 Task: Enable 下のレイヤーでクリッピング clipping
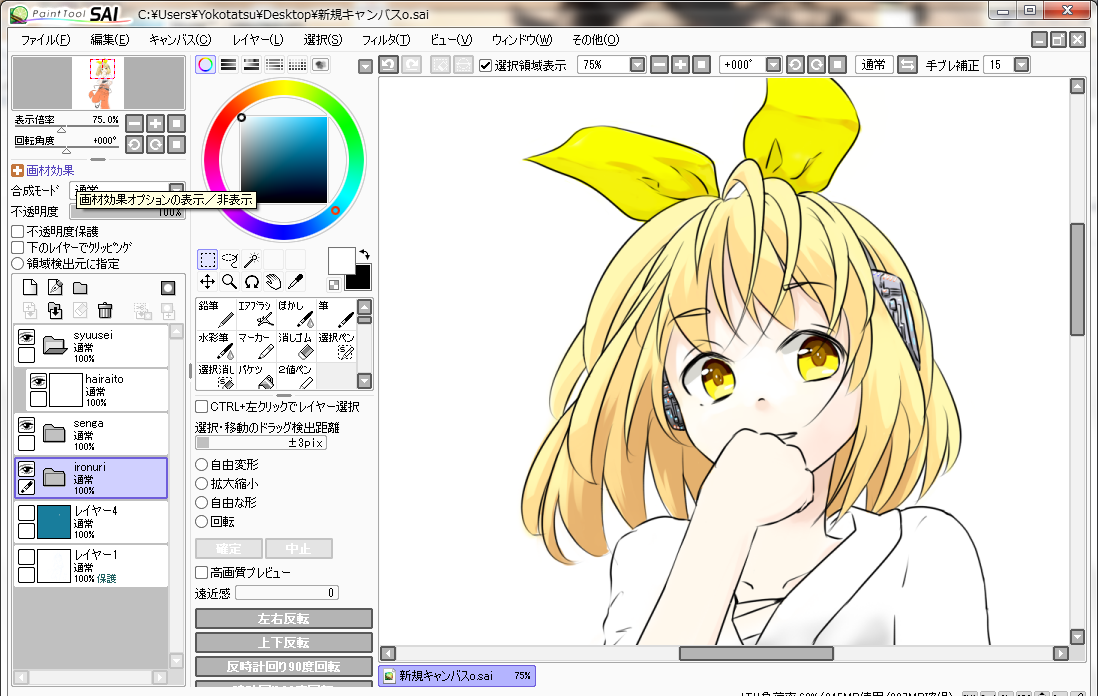pyautogui.click(x=18, y=247)
